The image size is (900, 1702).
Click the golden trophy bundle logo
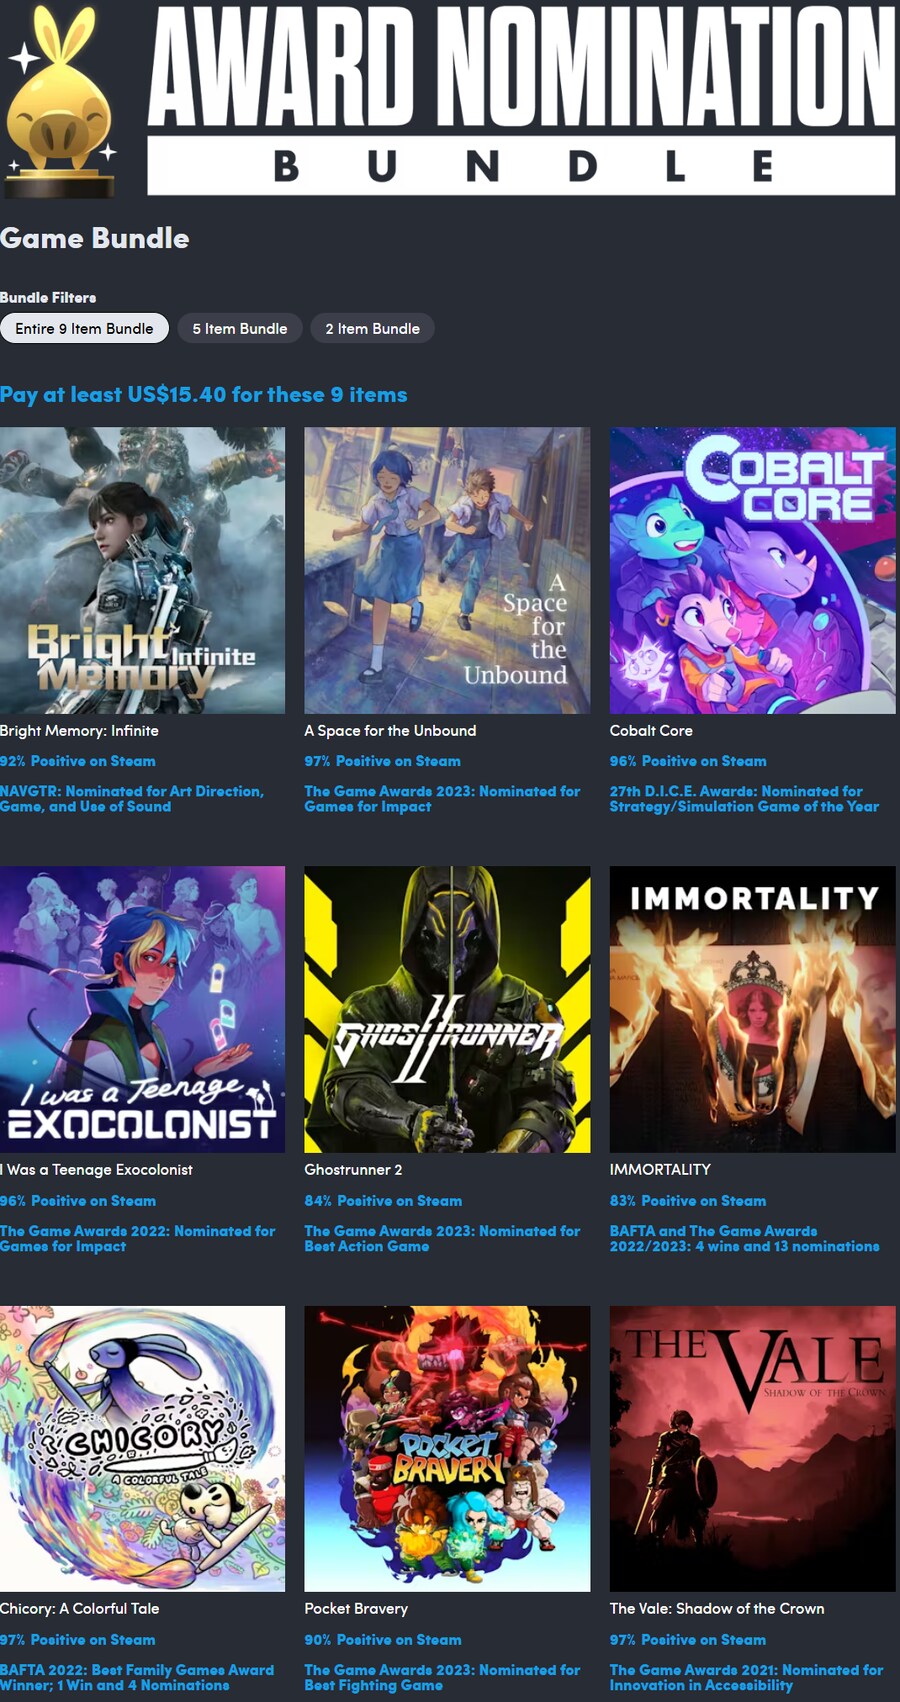[62, 100]
